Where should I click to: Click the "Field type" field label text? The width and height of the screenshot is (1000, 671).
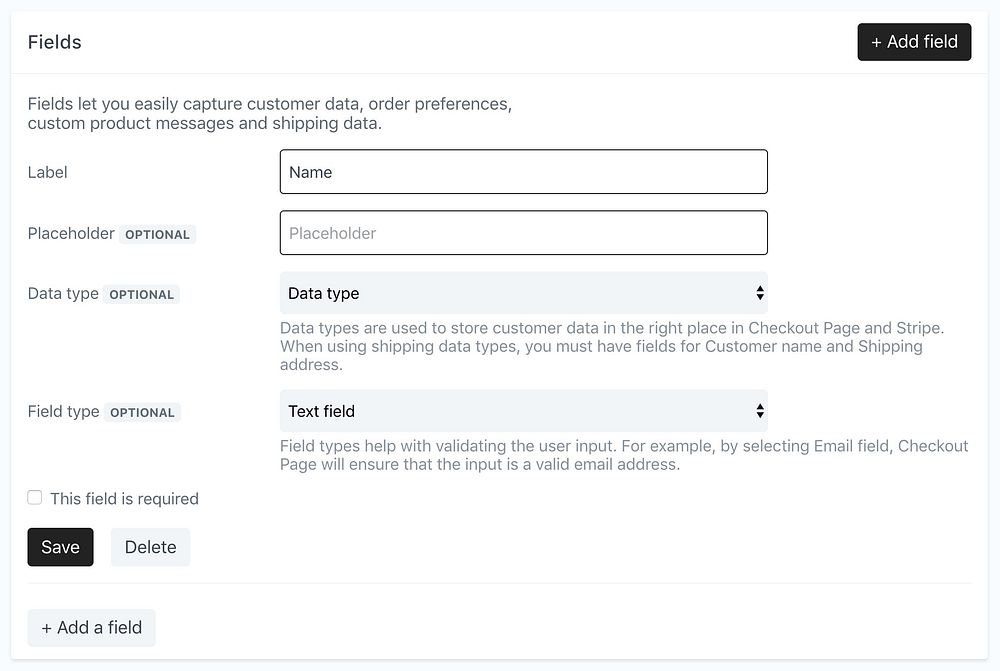tap(64, 411)
